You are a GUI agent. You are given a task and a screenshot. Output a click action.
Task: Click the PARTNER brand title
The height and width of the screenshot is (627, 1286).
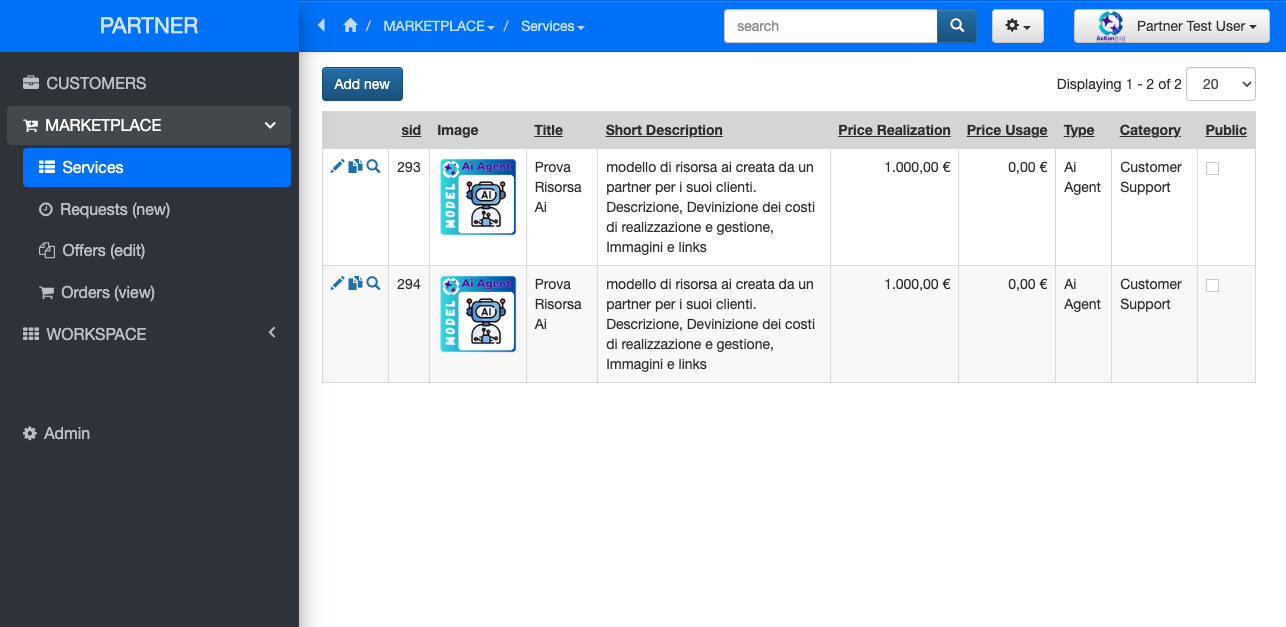pyautogui.click(x=149, y=26)
